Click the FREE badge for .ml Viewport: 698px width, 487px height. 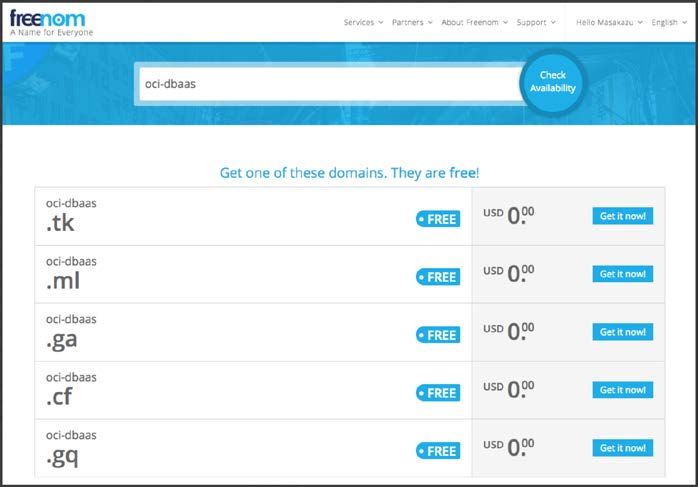point(438,277)
